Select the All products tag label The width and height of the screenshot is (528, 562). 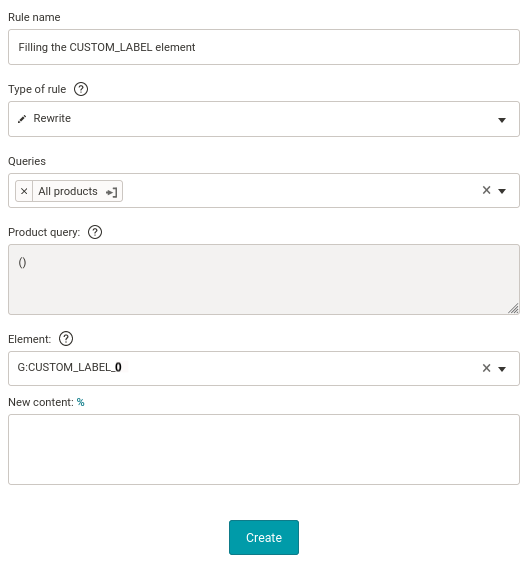tap(68, 191)
